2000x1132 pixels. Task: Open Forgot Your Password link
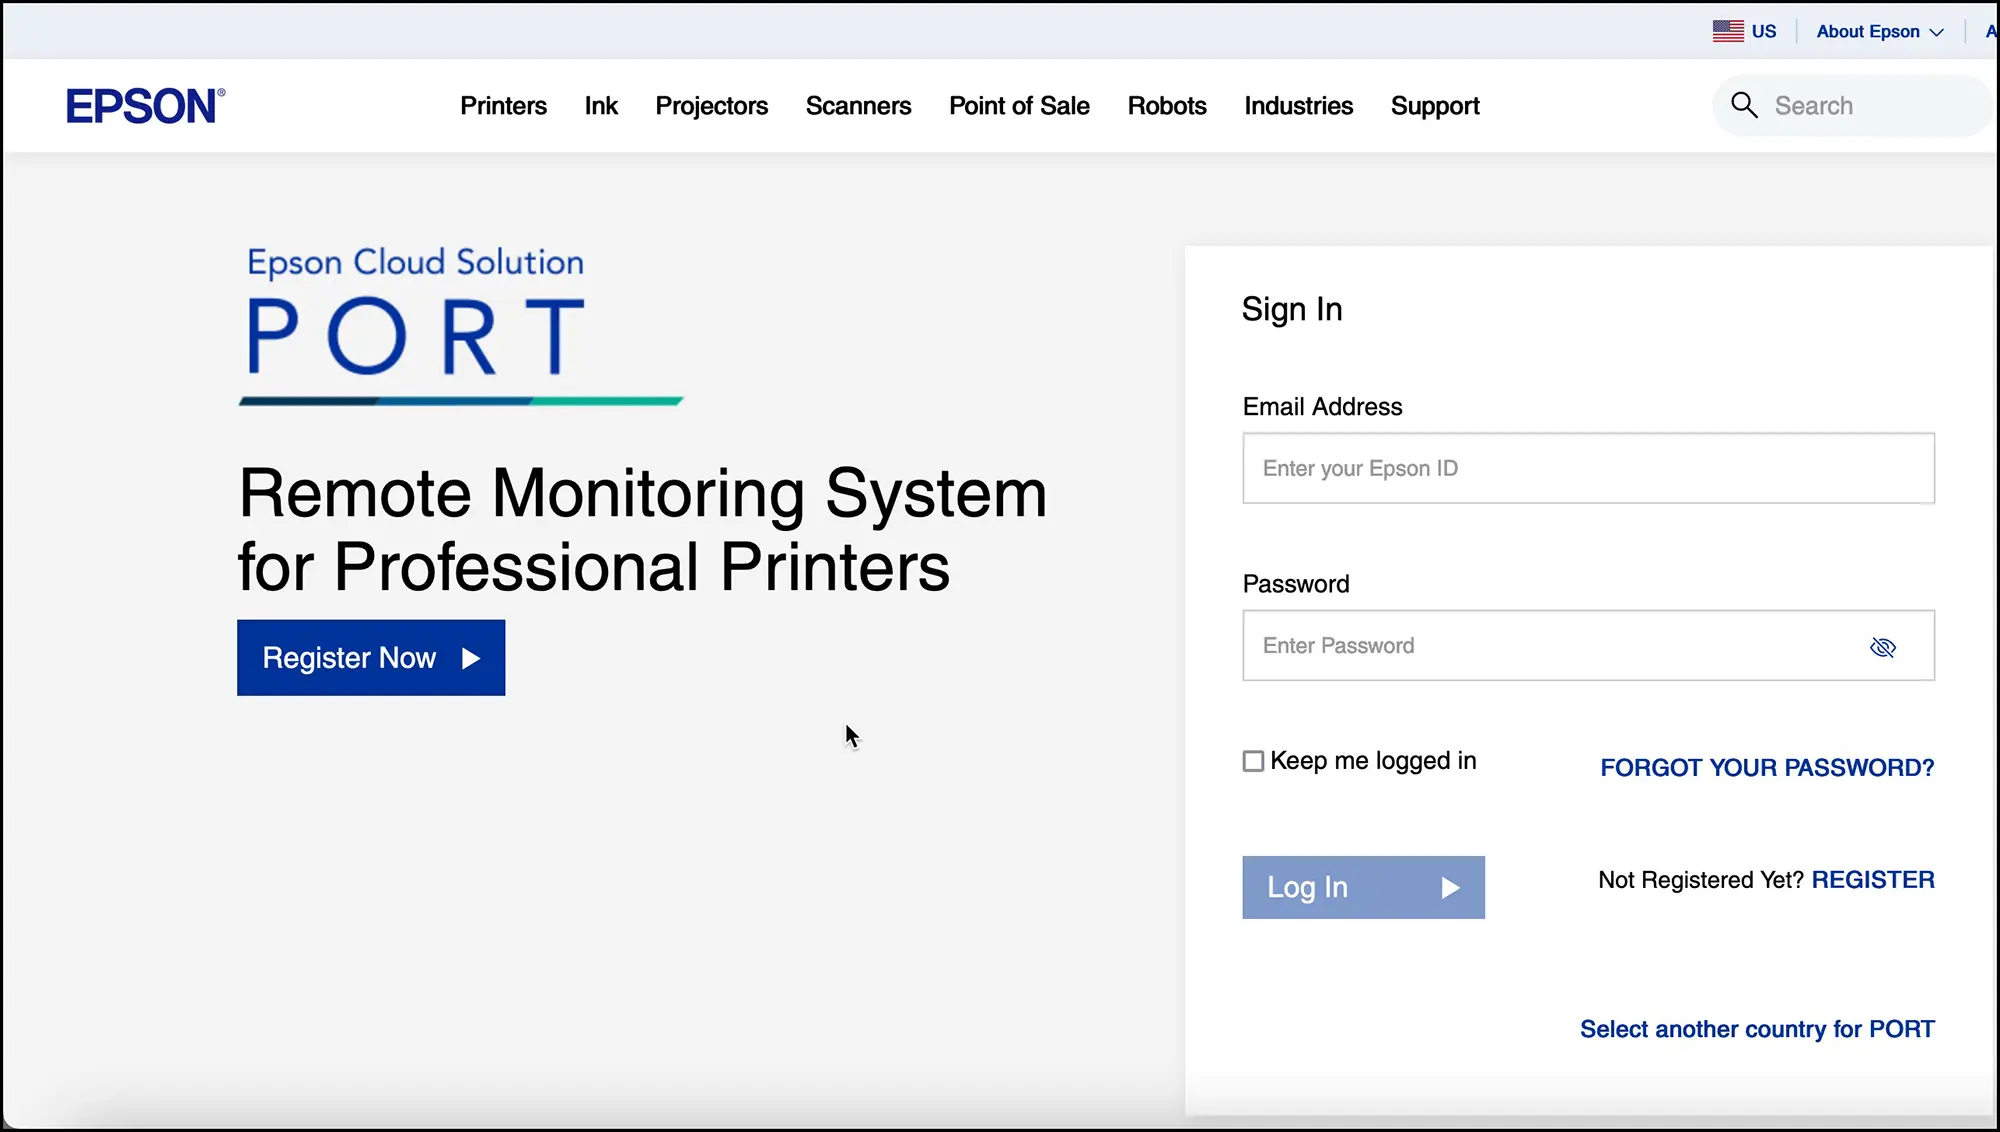pyautogui.click(x=1767, y=768)
